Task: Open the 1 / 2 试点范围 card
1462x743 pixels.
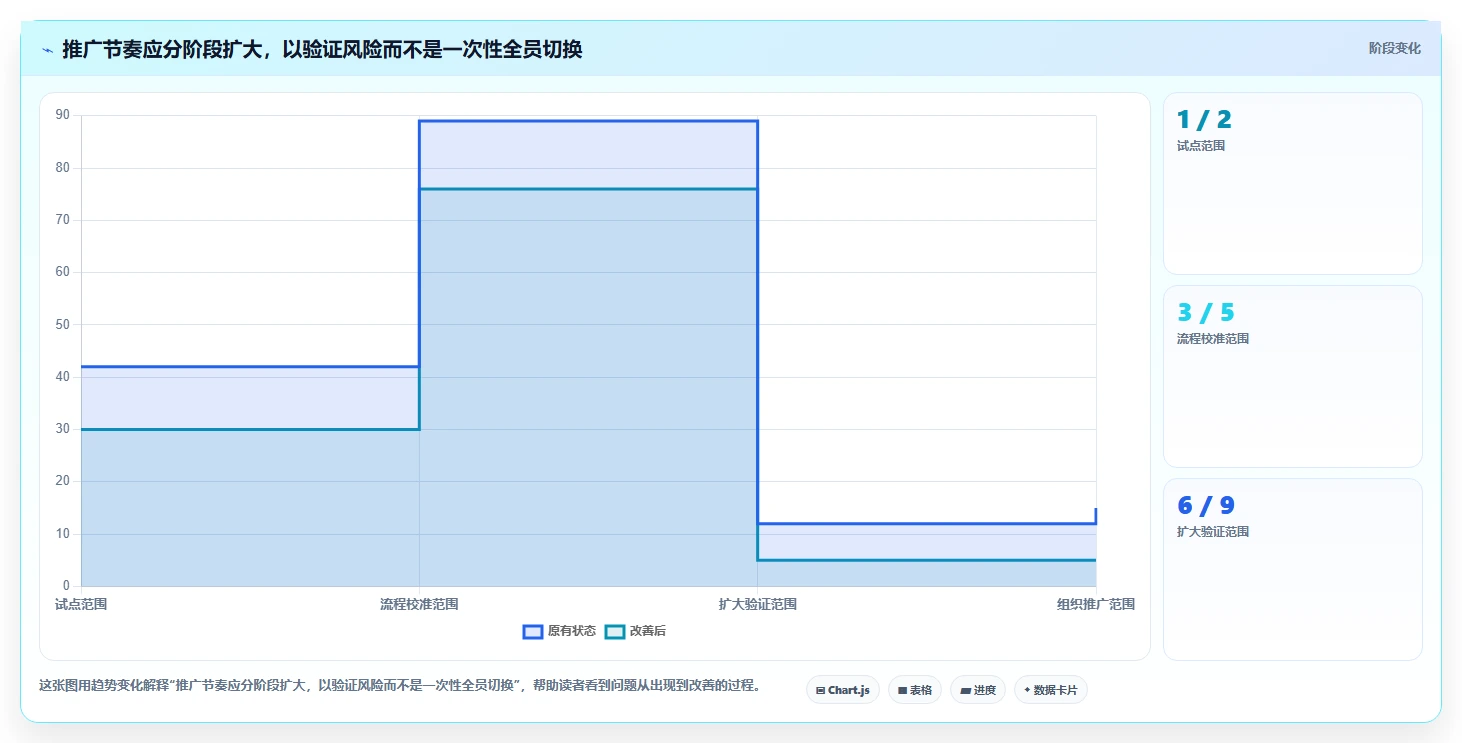Action: coord(1292,183)
